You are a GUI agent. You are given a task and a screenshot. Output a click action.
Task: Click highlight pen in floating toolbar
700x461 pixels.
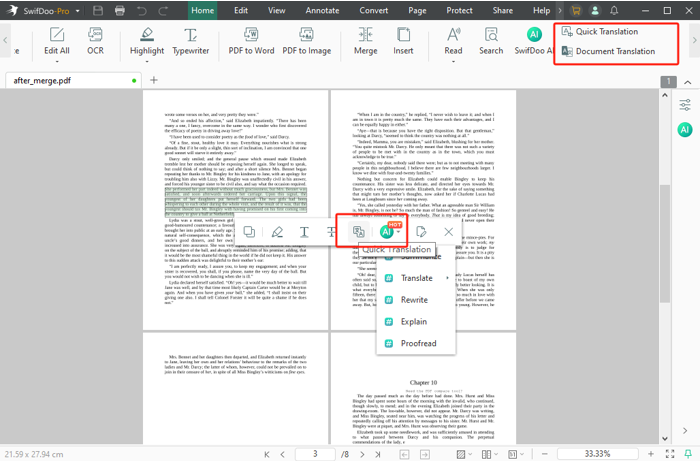coord(277,232)
